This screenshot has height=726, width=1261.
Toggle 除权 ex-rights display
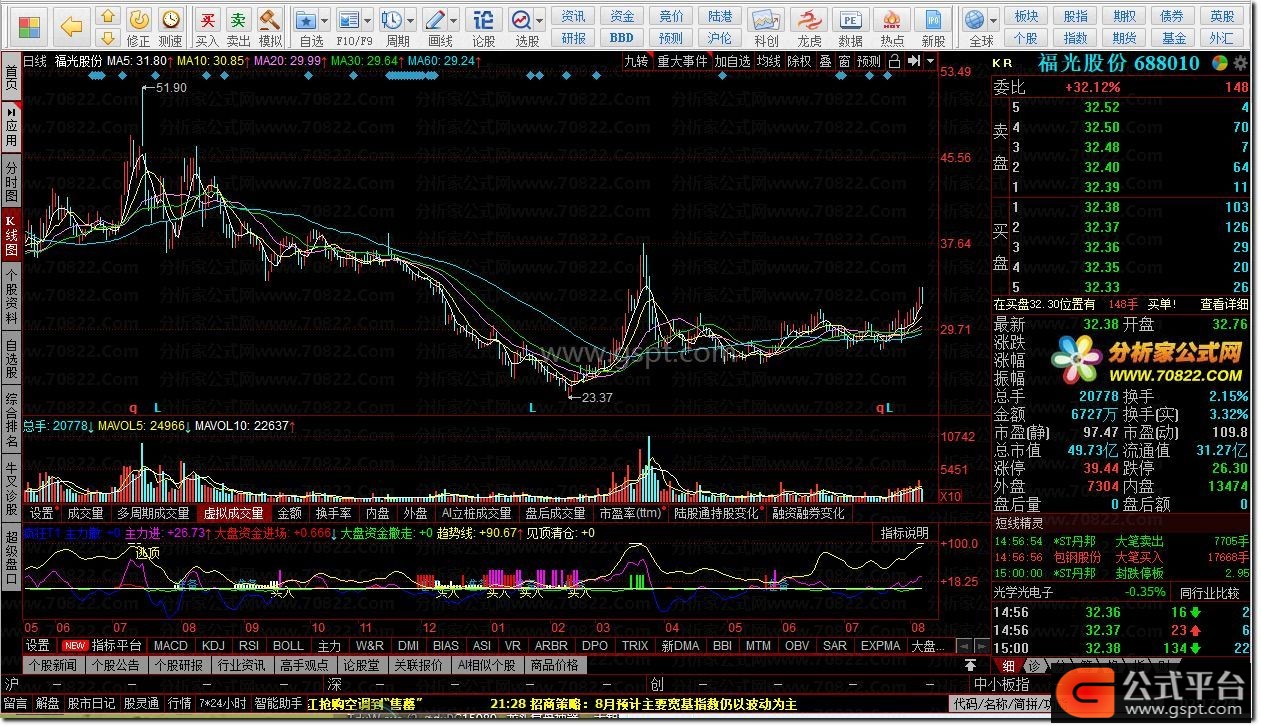(800, 61)
